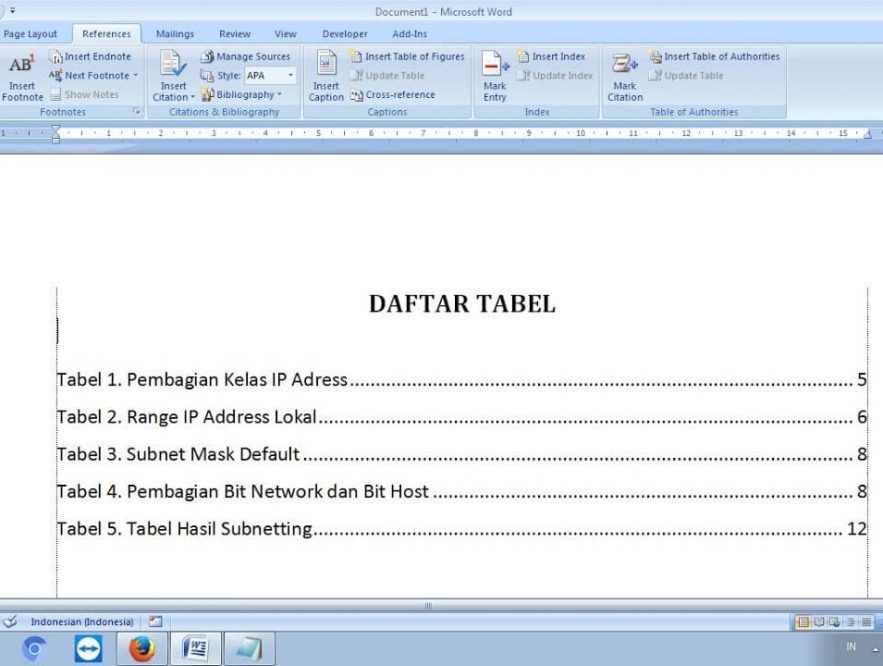Open the blue circular browser in taskbar
This screenshot has height=666, width=883.
click(34, 649)
